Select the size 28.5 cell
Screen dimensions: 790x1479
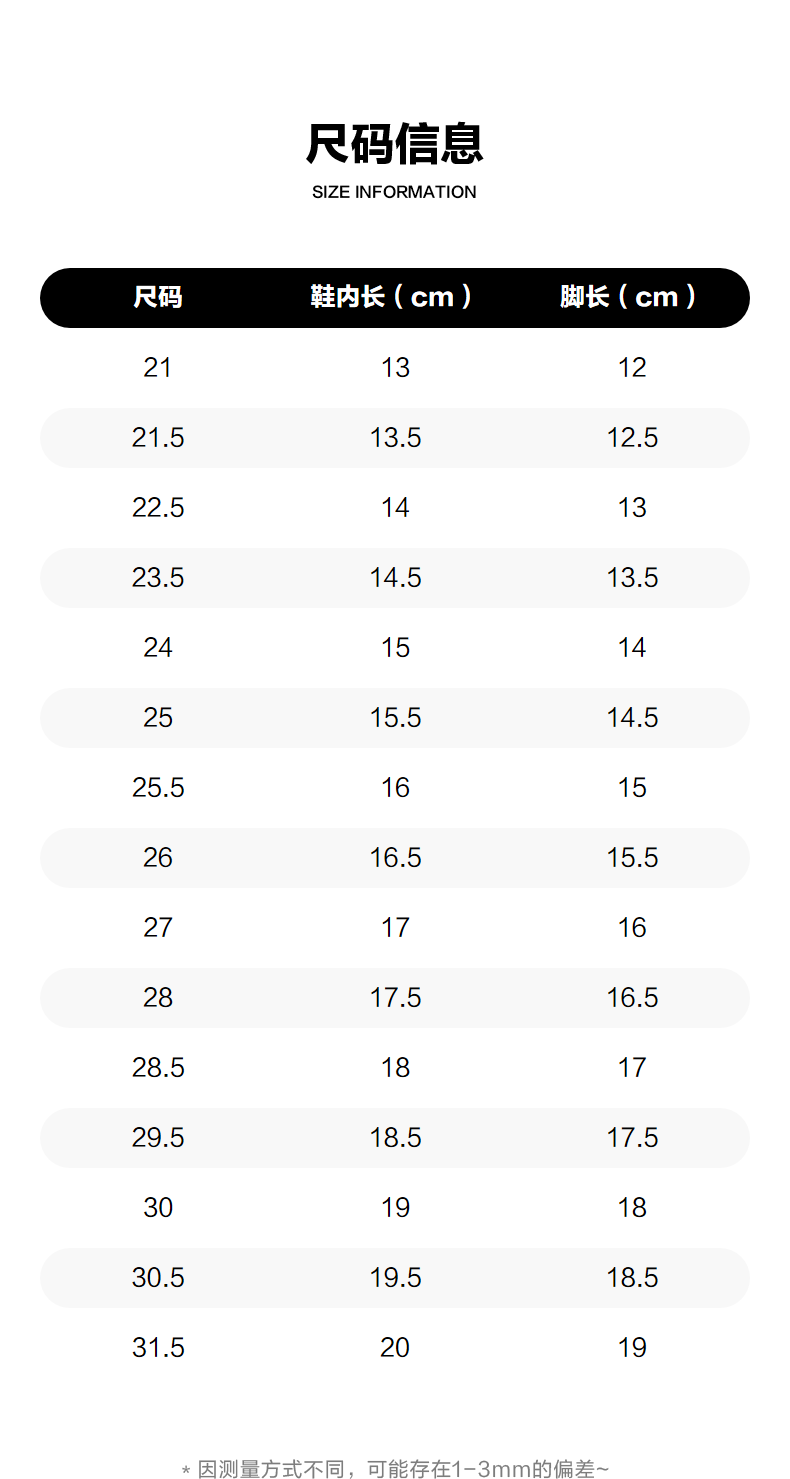coord(158,1068)
